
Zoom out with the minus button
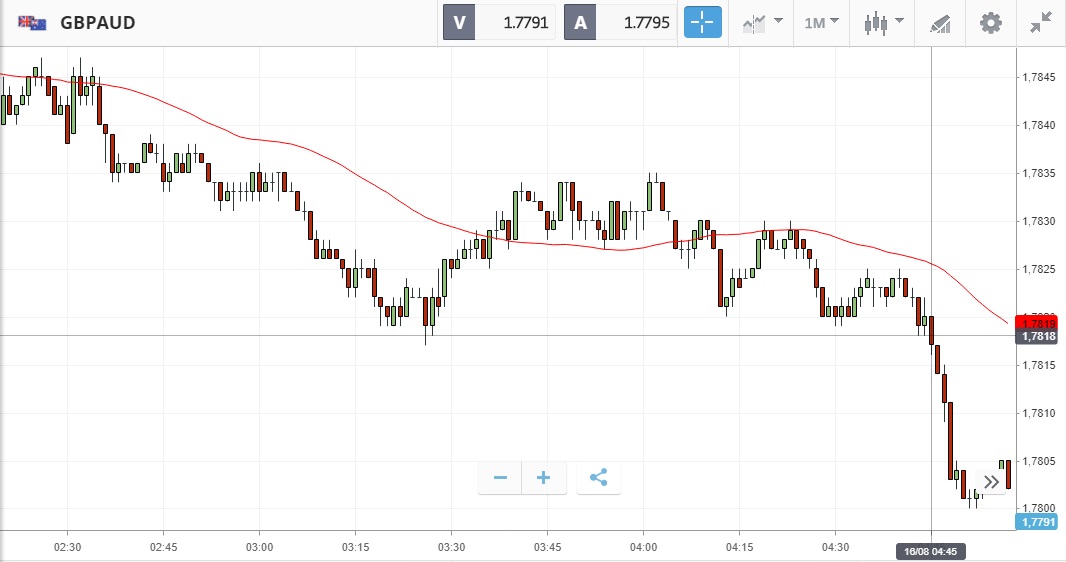coord(500,478)
